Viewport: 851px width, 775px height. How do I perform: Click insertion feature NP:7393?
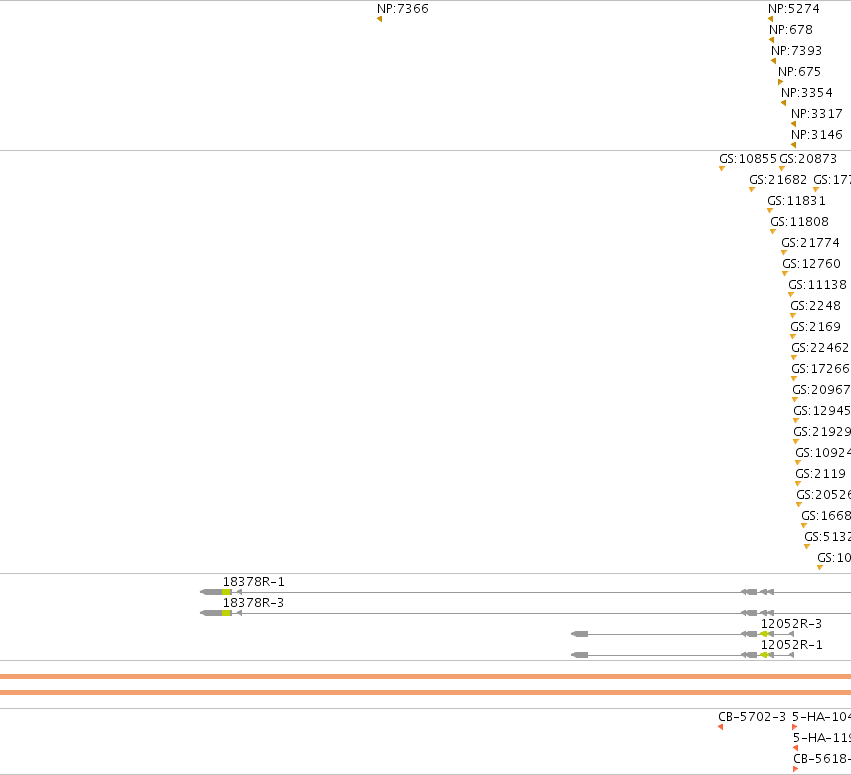click(796, 50)
